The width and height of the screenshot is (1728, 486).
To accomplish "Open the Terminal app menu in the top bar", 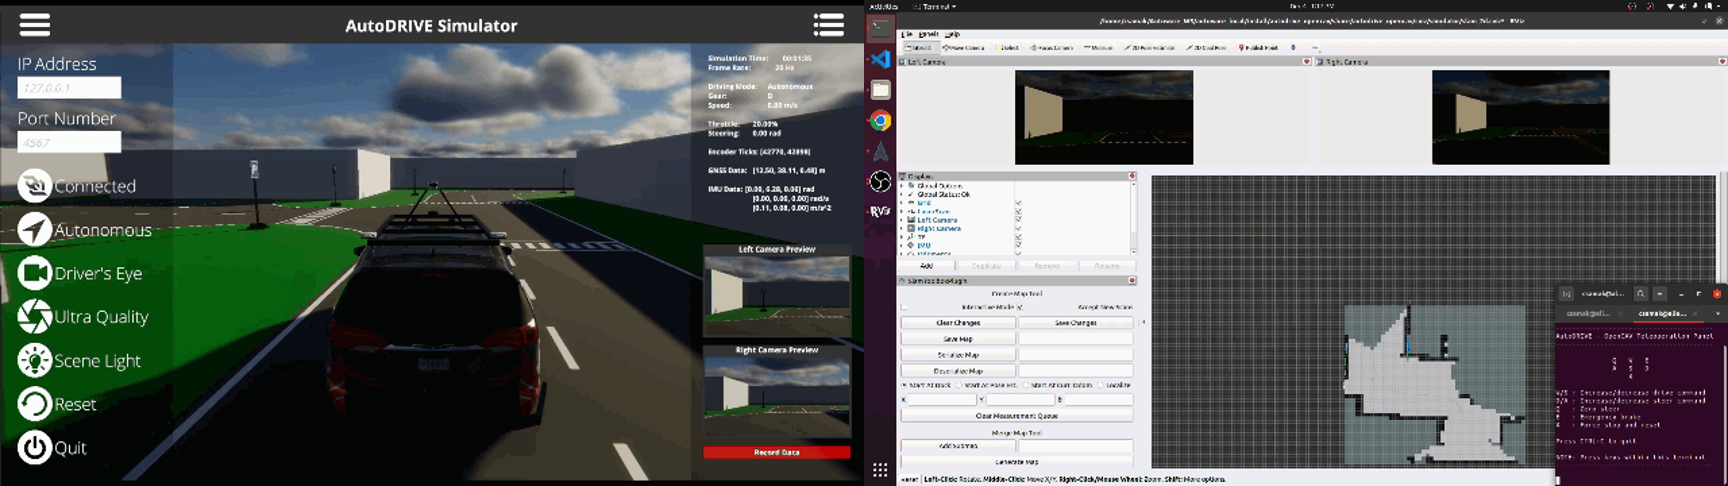I will tap(934, 6).
